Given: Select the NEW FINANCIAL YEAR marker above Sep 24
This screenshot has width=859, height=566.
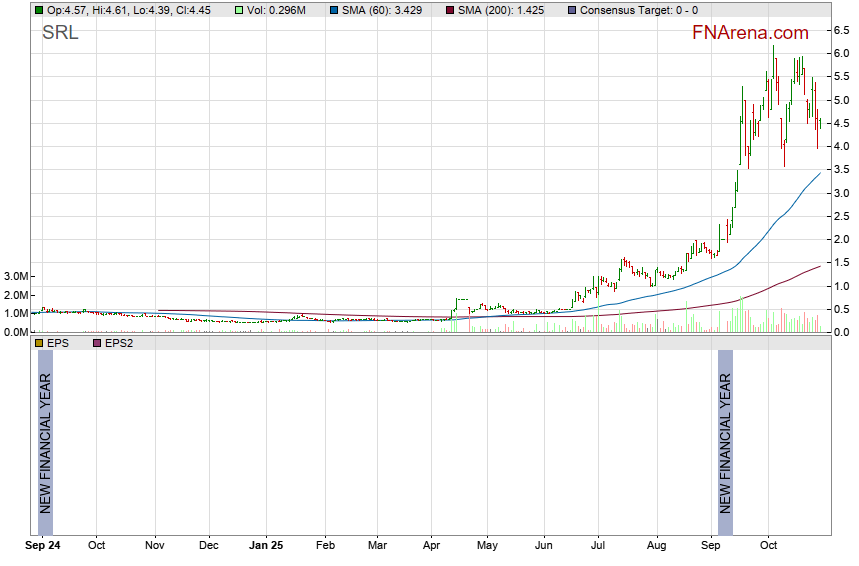Looking at the screenshot, I should (x=45, y=443).
